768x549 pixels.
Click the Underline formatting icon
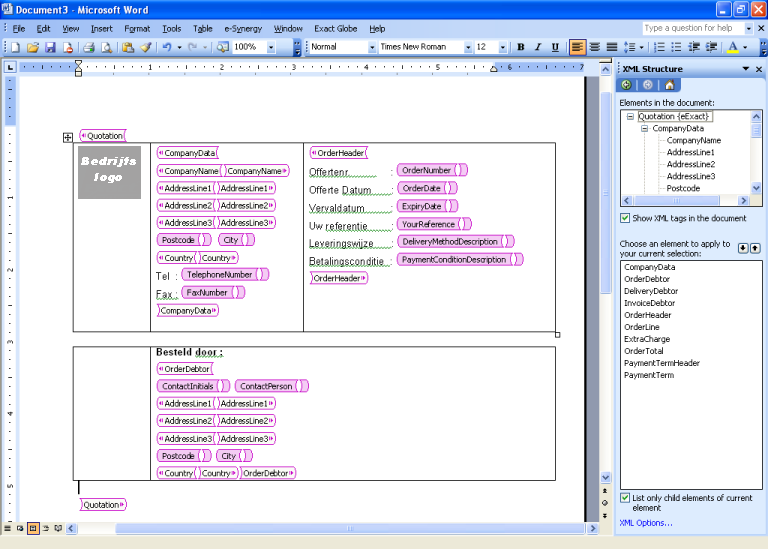coord(555,47)
